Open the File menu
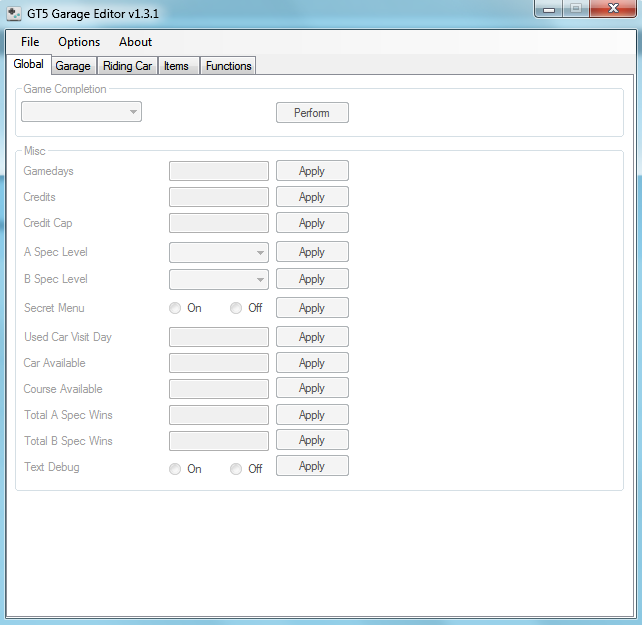 point(30,42)
